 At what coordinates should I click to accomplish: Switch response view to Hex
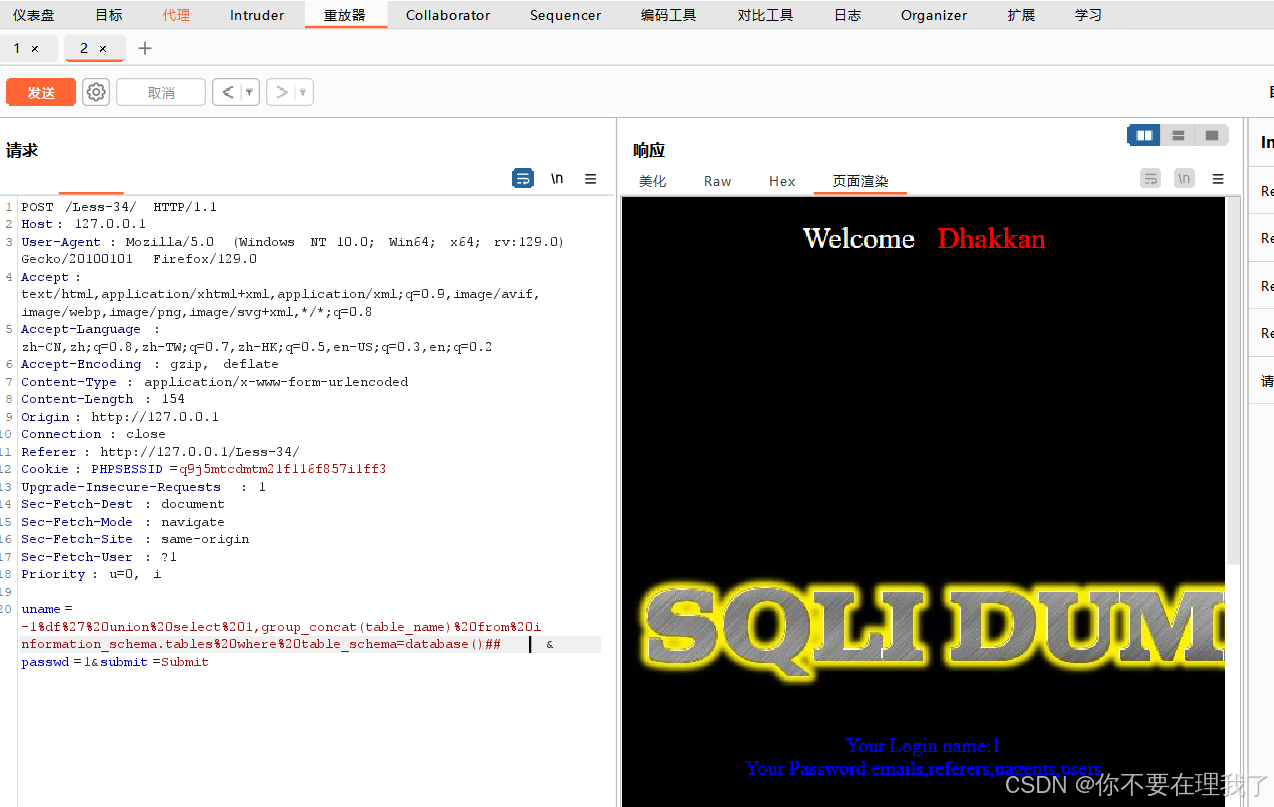[782, 181]
